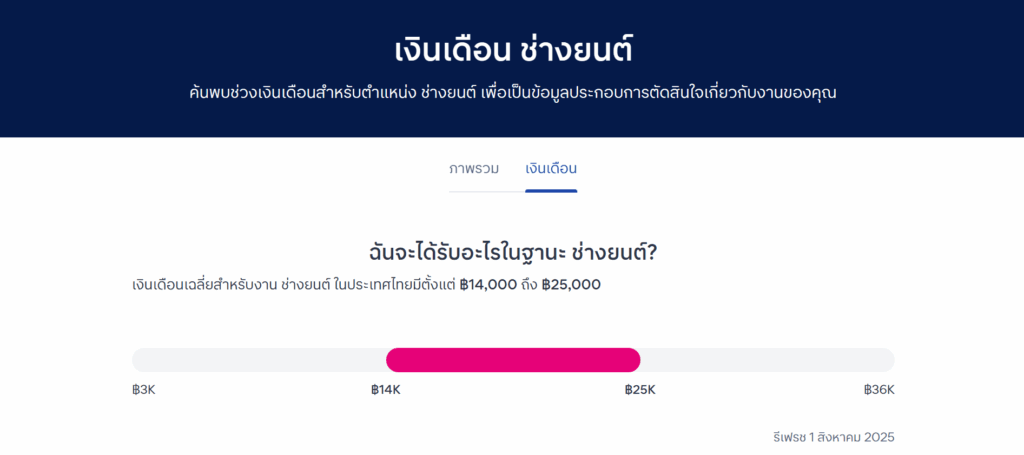
Task: Click the pink salary range bar
Action: [x=513, y=360]
